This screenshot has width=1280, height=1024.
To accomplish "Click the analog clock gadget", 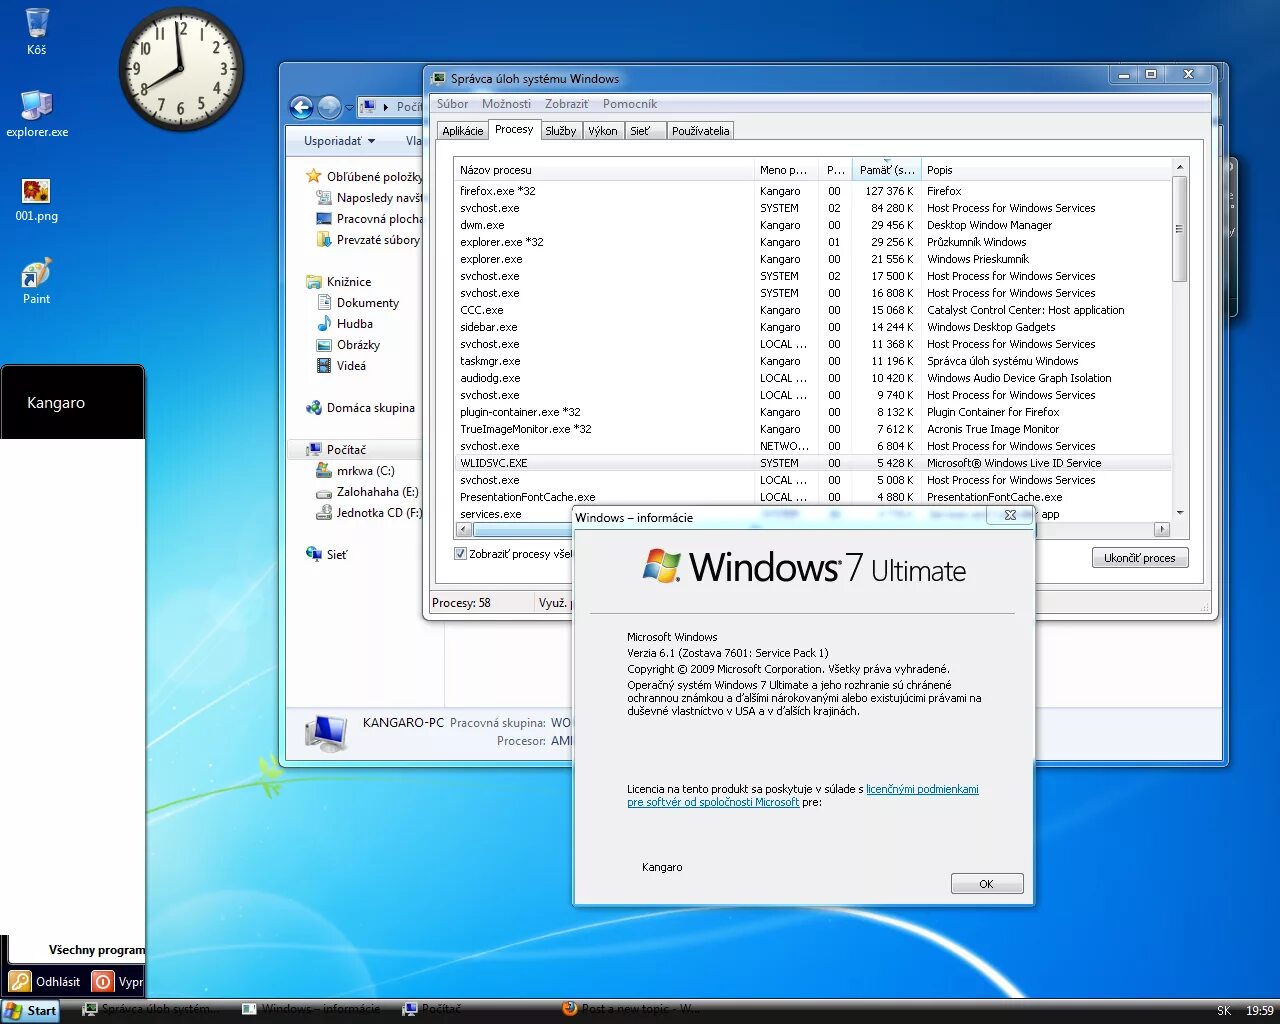I will 182,69.
